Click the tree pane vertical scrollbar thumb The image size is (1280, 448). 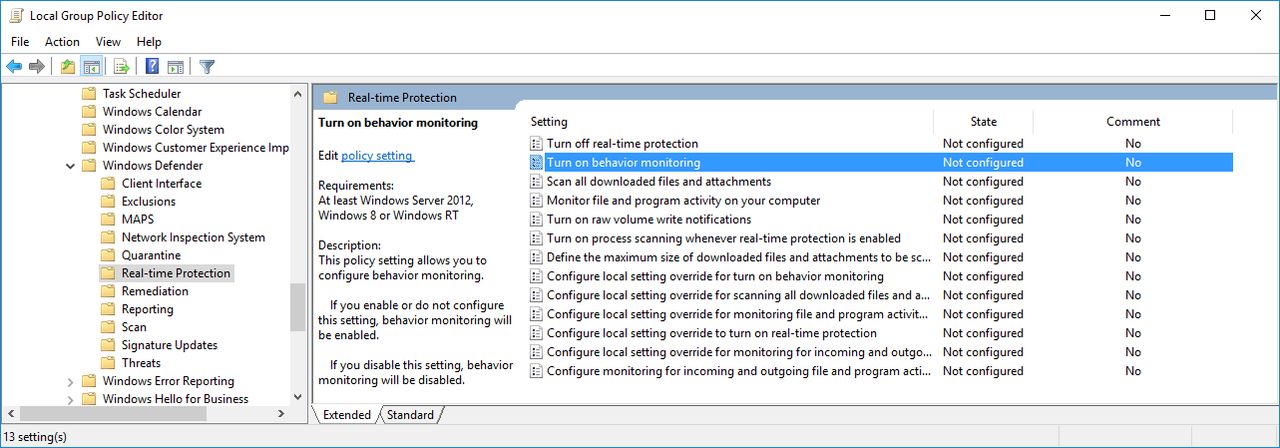(x=297, y=307)
